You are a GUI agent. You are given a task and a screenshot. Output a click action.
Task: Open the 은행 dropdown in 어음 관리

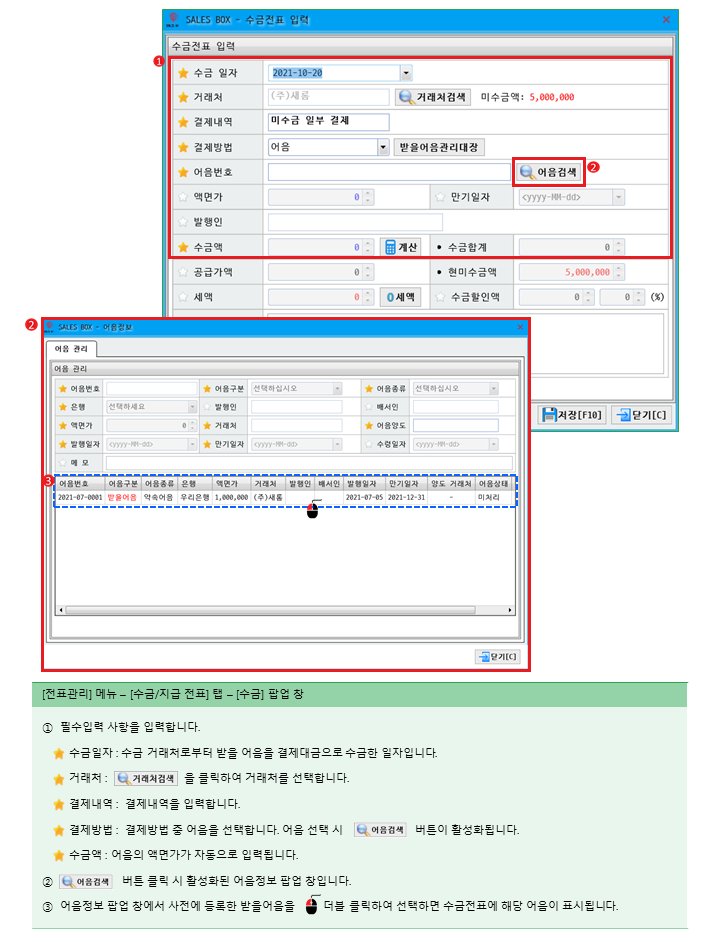click(192, 407)
